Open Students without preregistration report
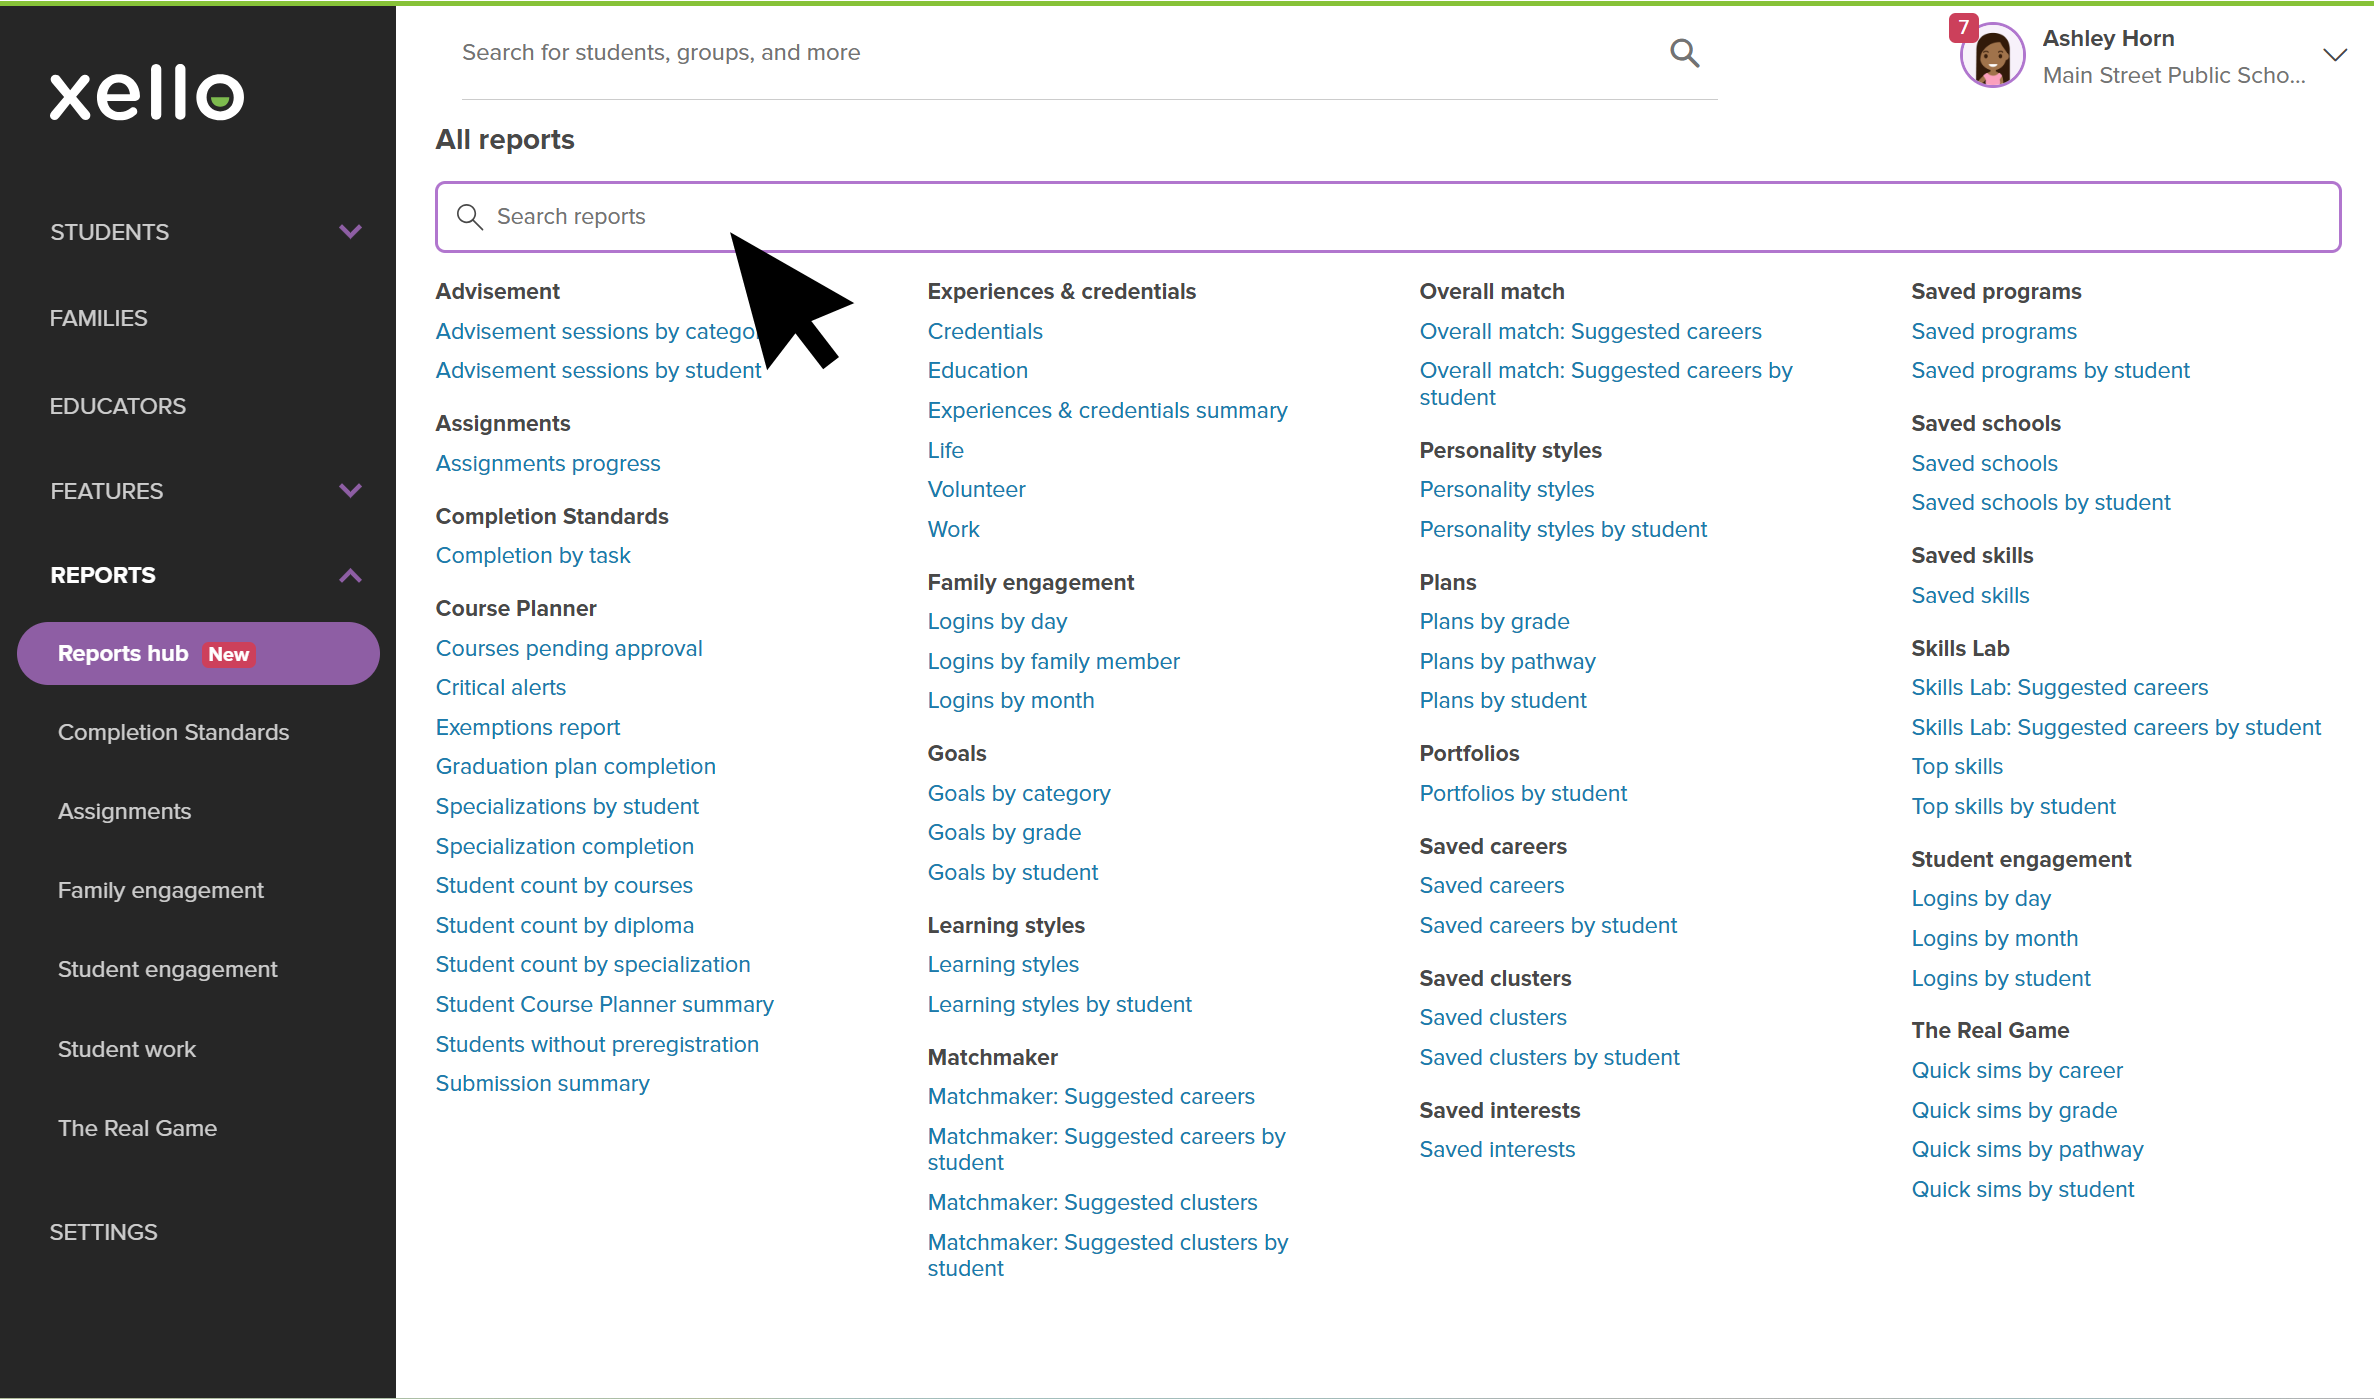This screenshot has height=1399, width=2374. (597, 1044)
